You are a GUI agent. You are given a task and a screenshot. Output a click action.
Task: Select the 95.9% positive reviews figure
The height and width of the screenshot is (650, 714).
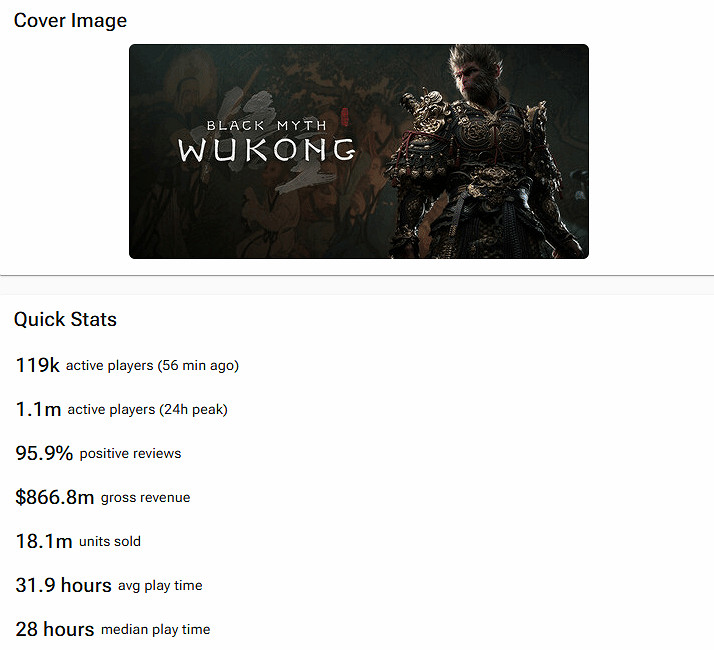(44, 453)
